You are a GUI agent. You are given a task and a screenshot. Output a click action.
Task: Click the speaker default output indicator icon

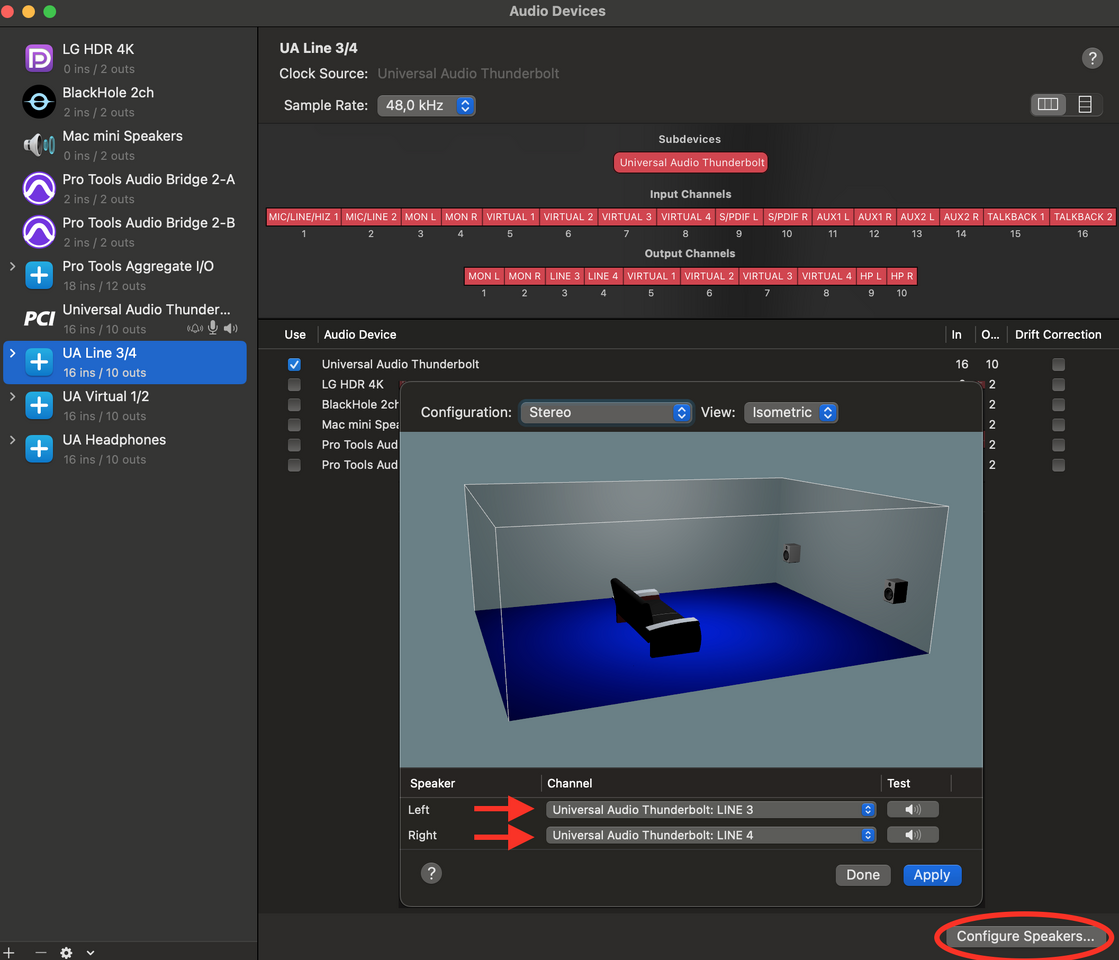point(231,328)
